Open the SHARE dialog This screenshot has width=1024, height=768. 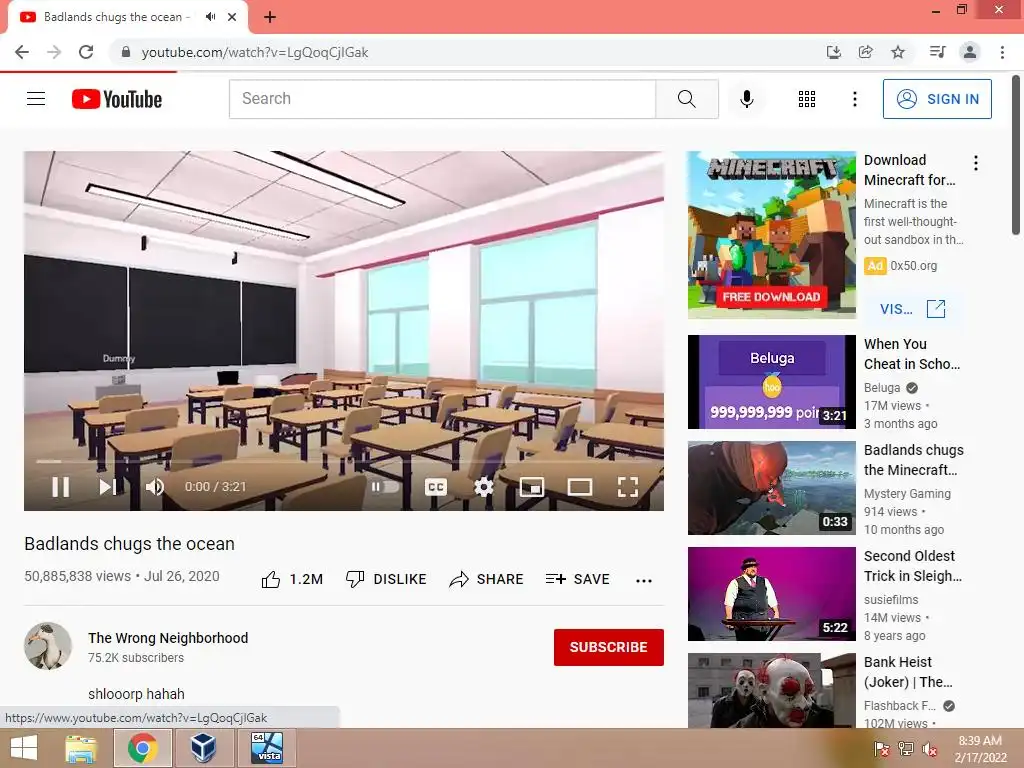[x=487, y=579]
